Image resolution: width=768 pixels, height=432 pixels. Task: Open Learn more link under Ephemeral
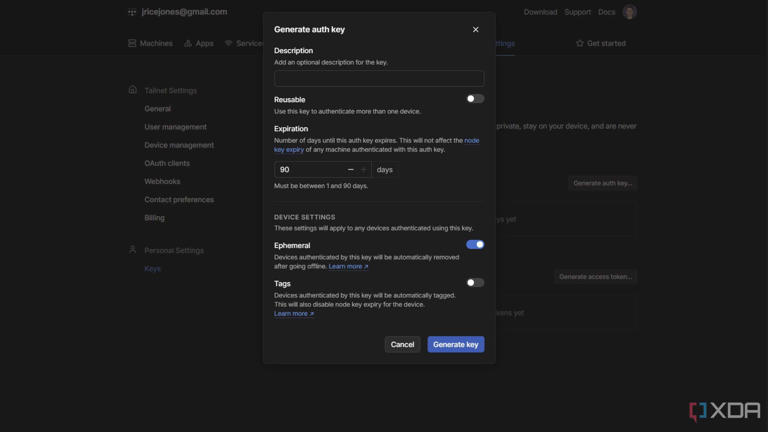tap(348, 267)
